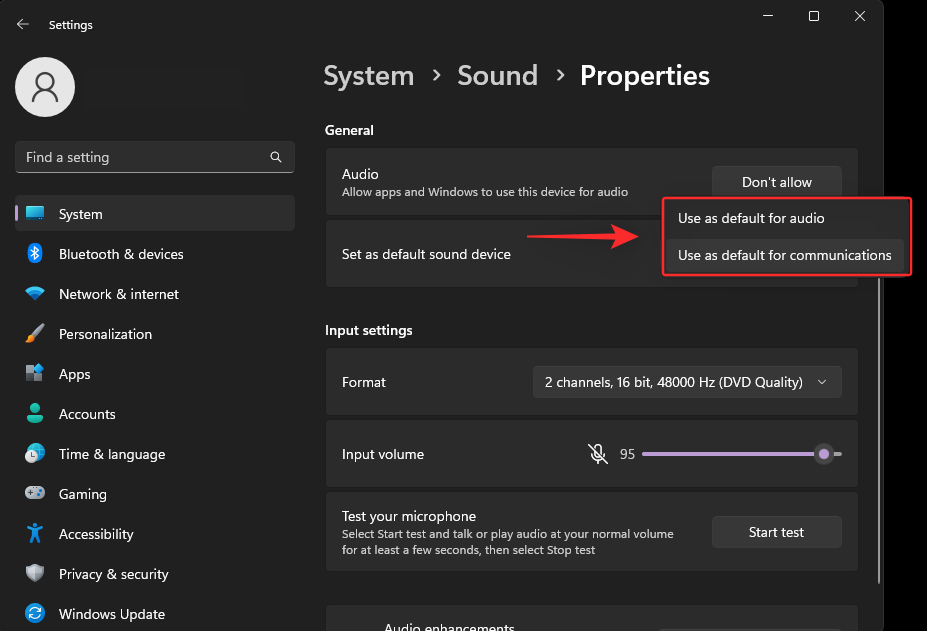Expand the Format dropdown for DVD Quality
The width and height of the screenshot is (927, 631).
click(686, 382)
